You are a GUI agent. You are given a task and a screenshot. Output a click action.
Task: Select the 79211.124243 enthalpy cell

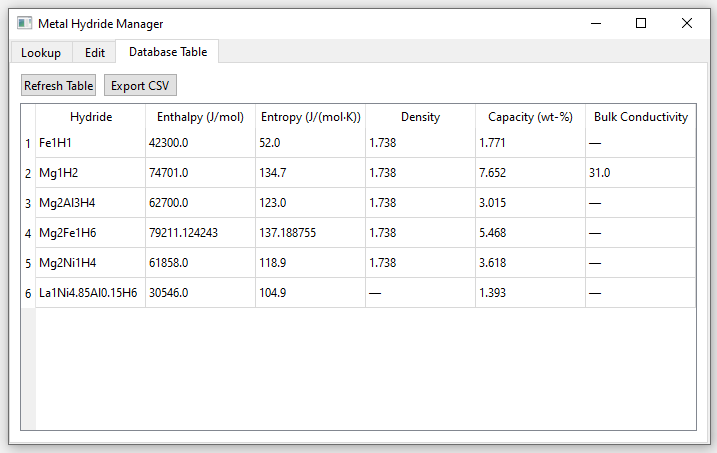(x=200, y=233)
